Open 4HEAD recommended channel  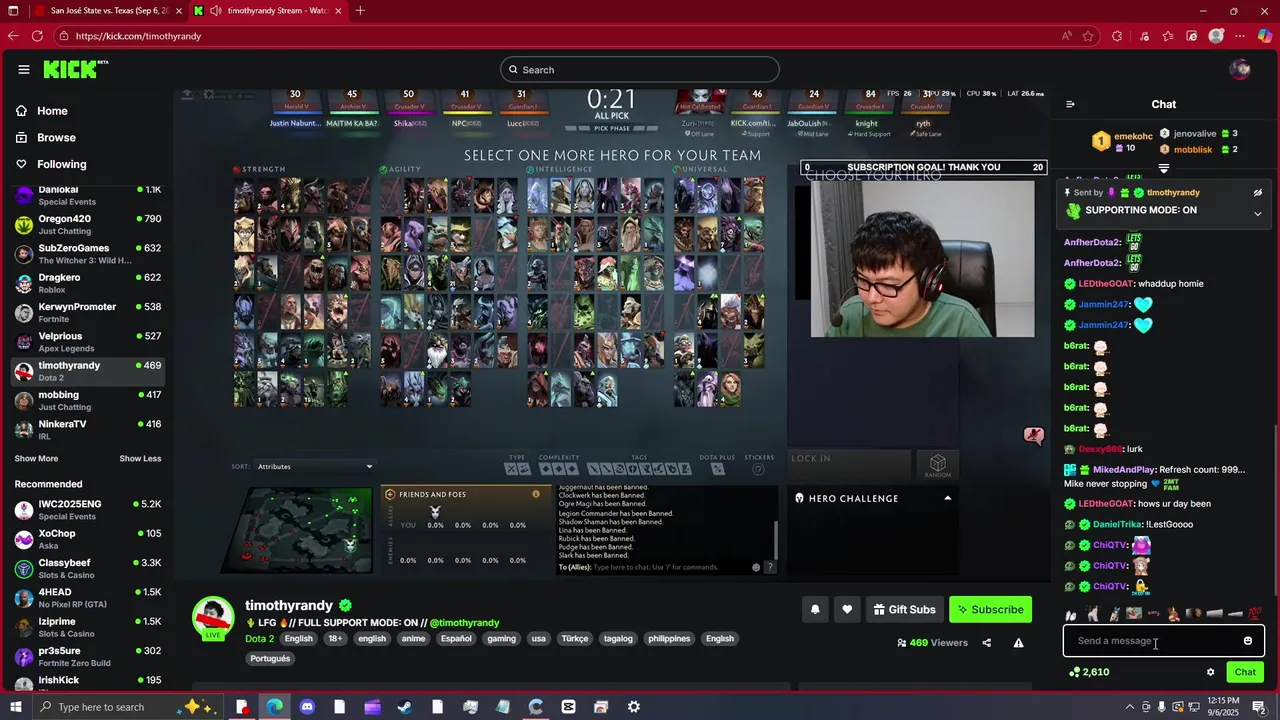pos(87,597)
